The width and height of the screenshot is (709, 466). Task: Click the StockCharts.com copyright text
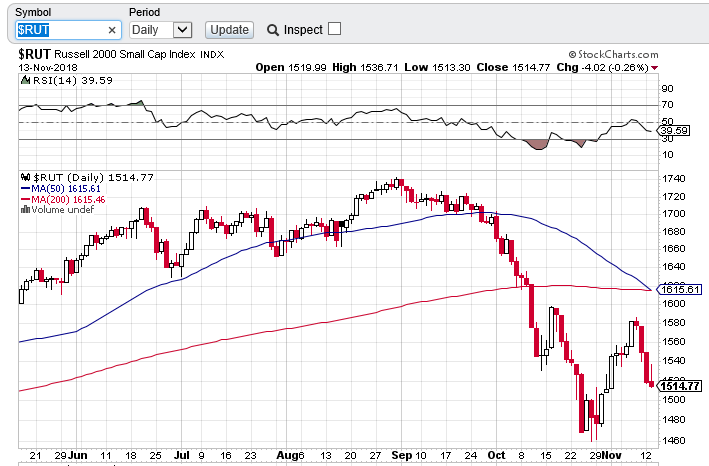click(x=613, y=55)
